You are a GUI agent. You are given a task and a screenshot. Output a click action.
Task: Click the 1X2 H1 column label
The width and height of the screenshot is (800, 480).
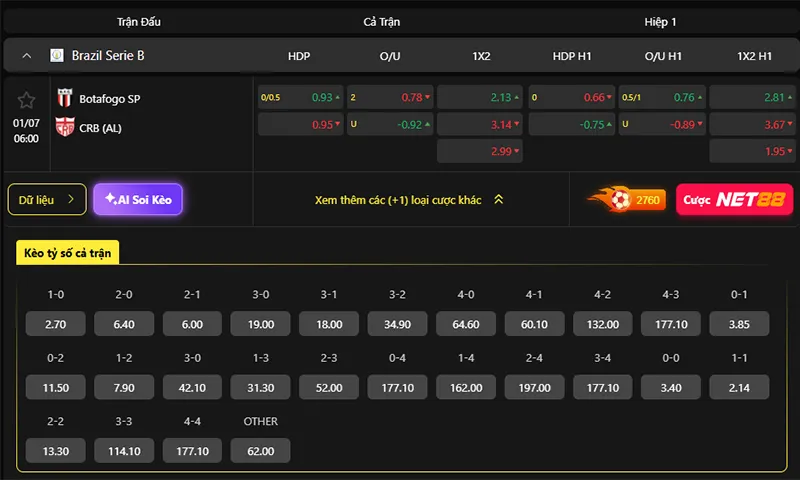[x=755, y=56]
